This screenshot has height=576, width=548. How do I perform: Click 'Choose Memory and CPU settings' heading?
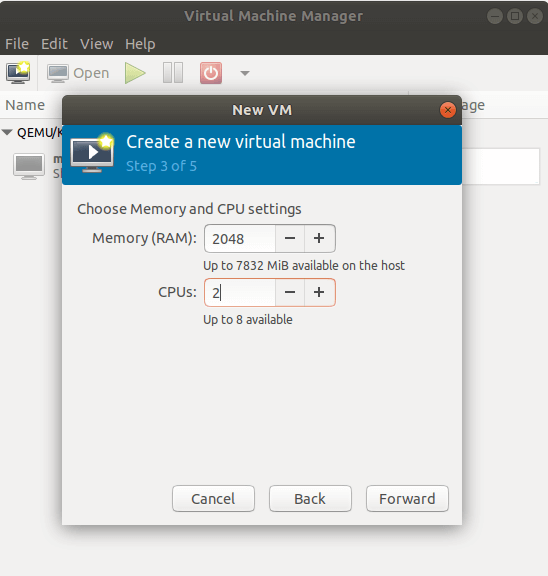click(x=189, y=209)
